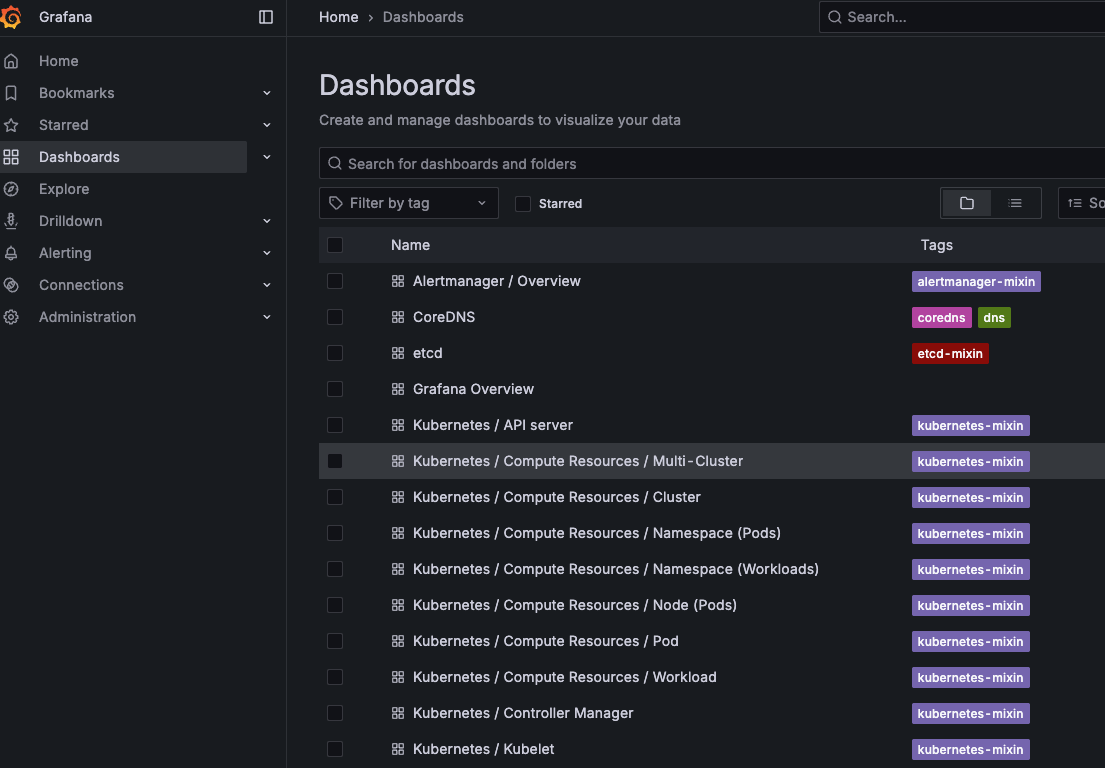Image resolution: width=1105 pixels, height=768 pixels.
Task: Toggle the sidebar dock icon
Action: point(266,17)
